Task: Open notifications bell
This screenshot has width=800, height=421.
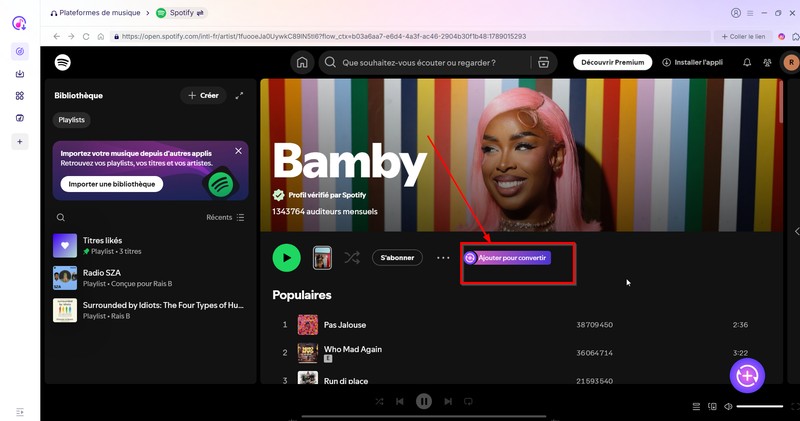Action: pos(747,62)
